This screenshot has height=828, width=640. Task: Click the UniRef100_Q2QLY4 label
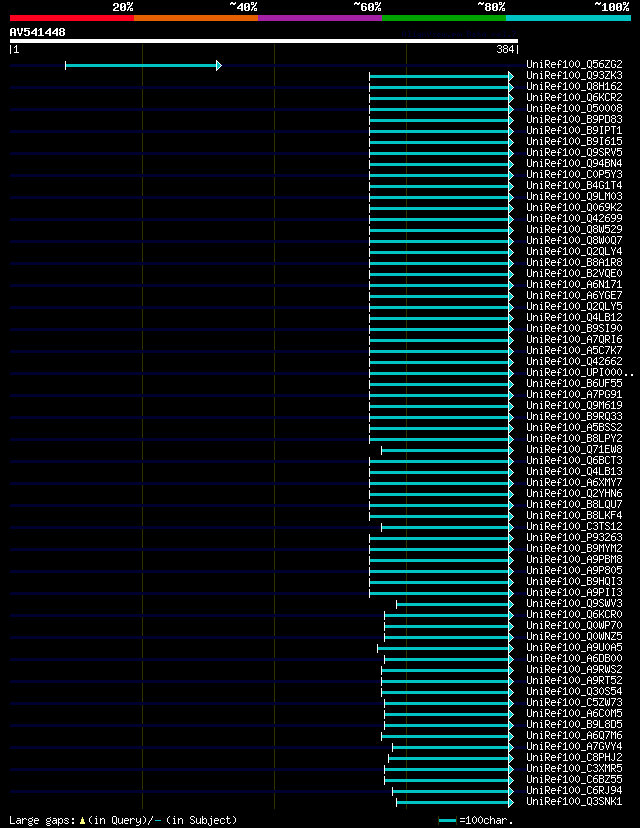point(574,251)
